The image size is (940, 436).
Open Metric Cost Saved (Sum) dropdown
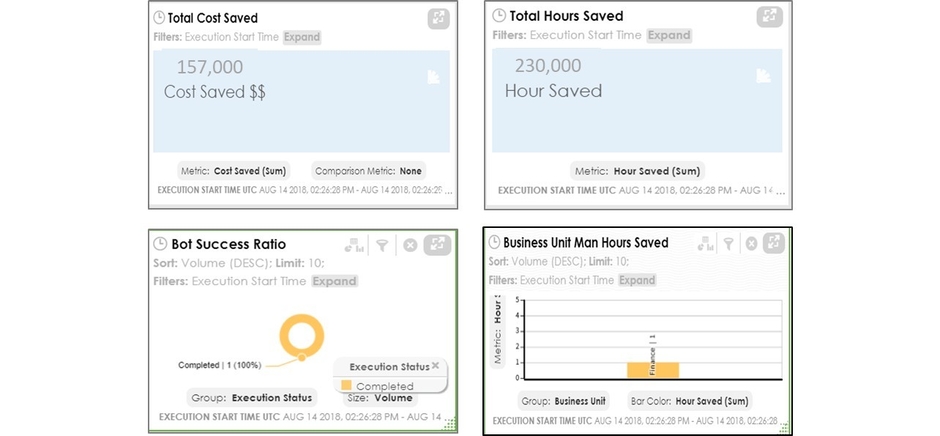point(237,171)
